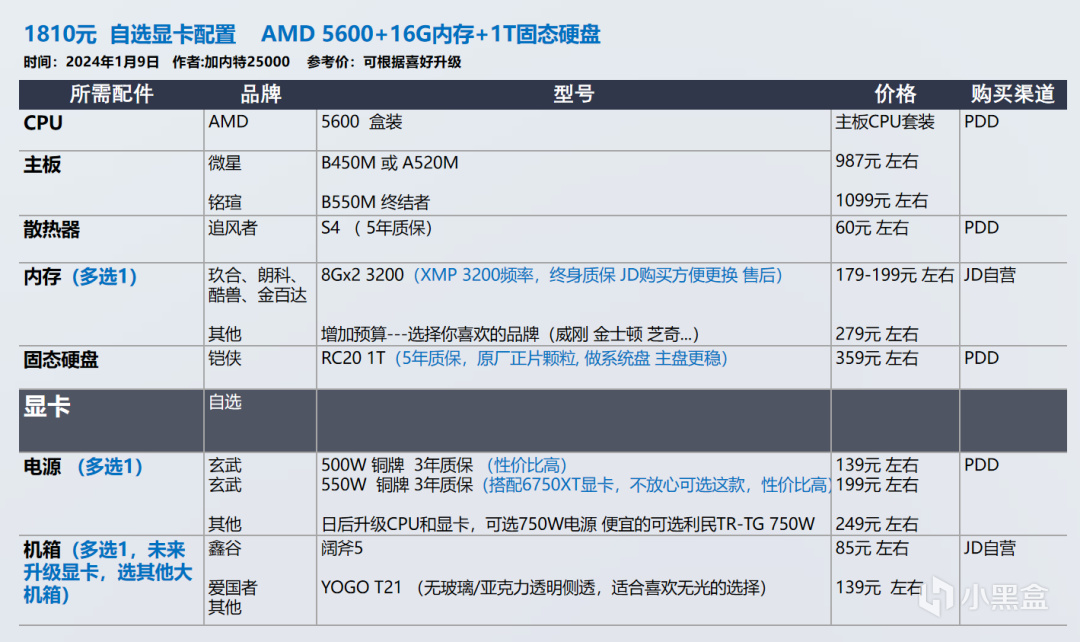Select the 固态硬盘 row label
The image size is (1080, 642).
61,359
